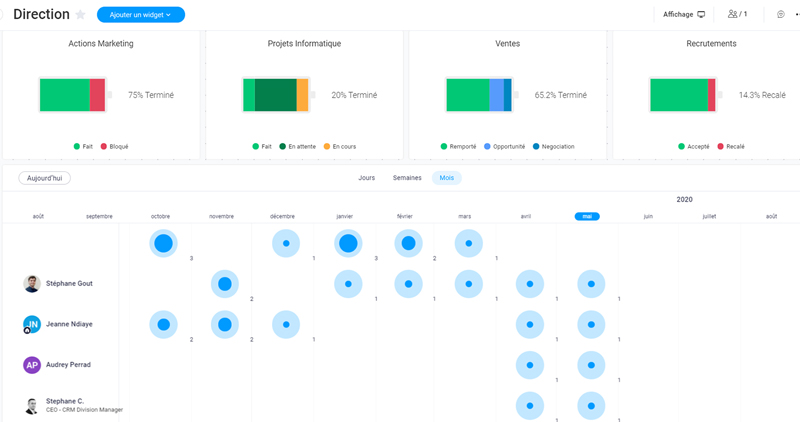This screenshot has height=422, width=800.
Task: Click the Direction dashboard title
Action: click(41, 14)
